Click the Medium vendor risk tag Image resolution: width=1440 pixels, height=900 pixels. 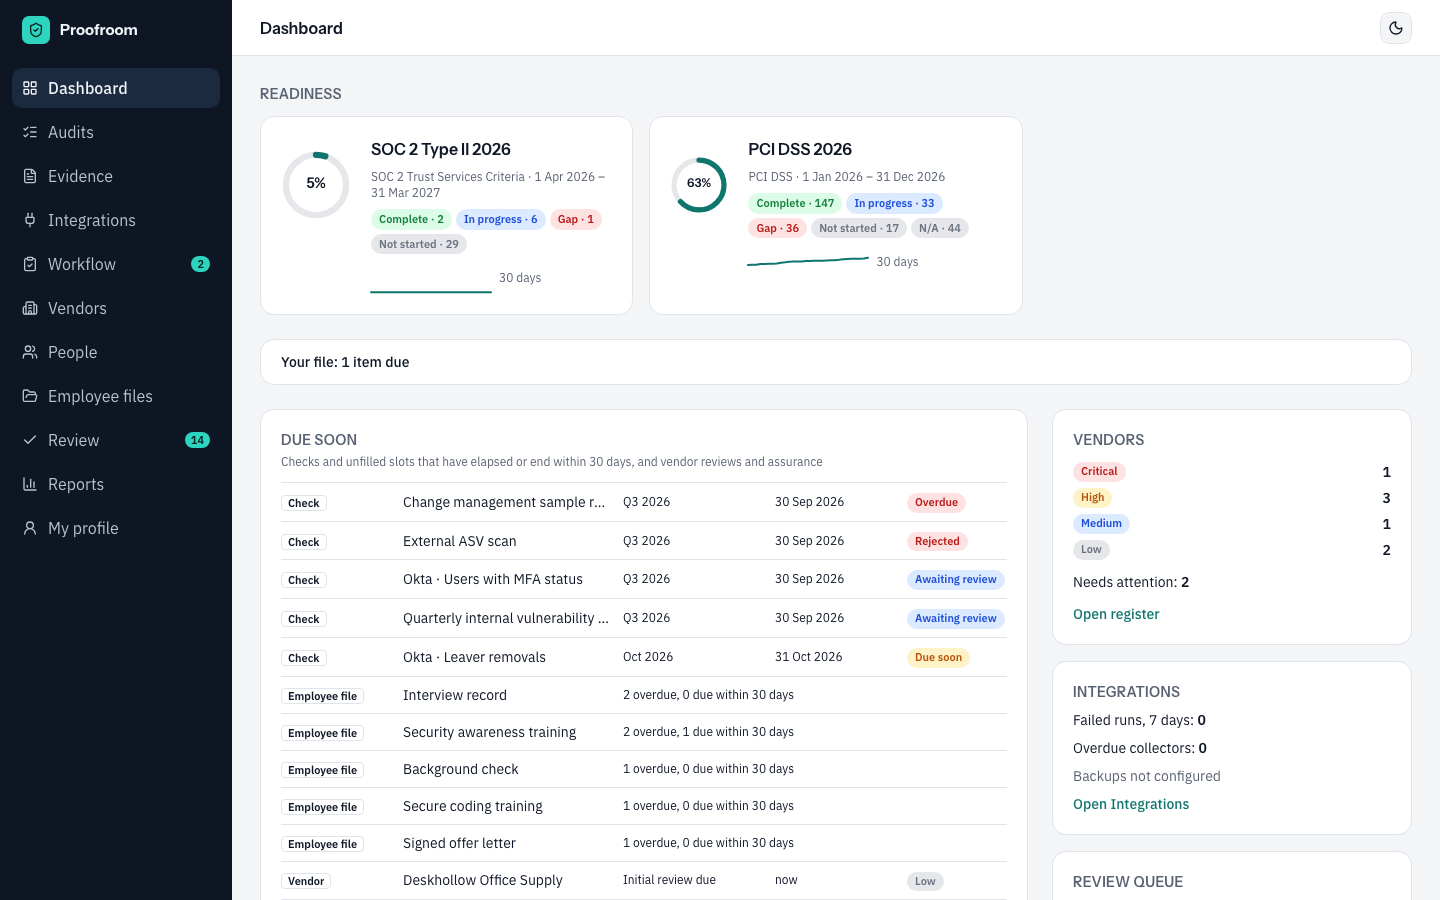(1101, 523)
